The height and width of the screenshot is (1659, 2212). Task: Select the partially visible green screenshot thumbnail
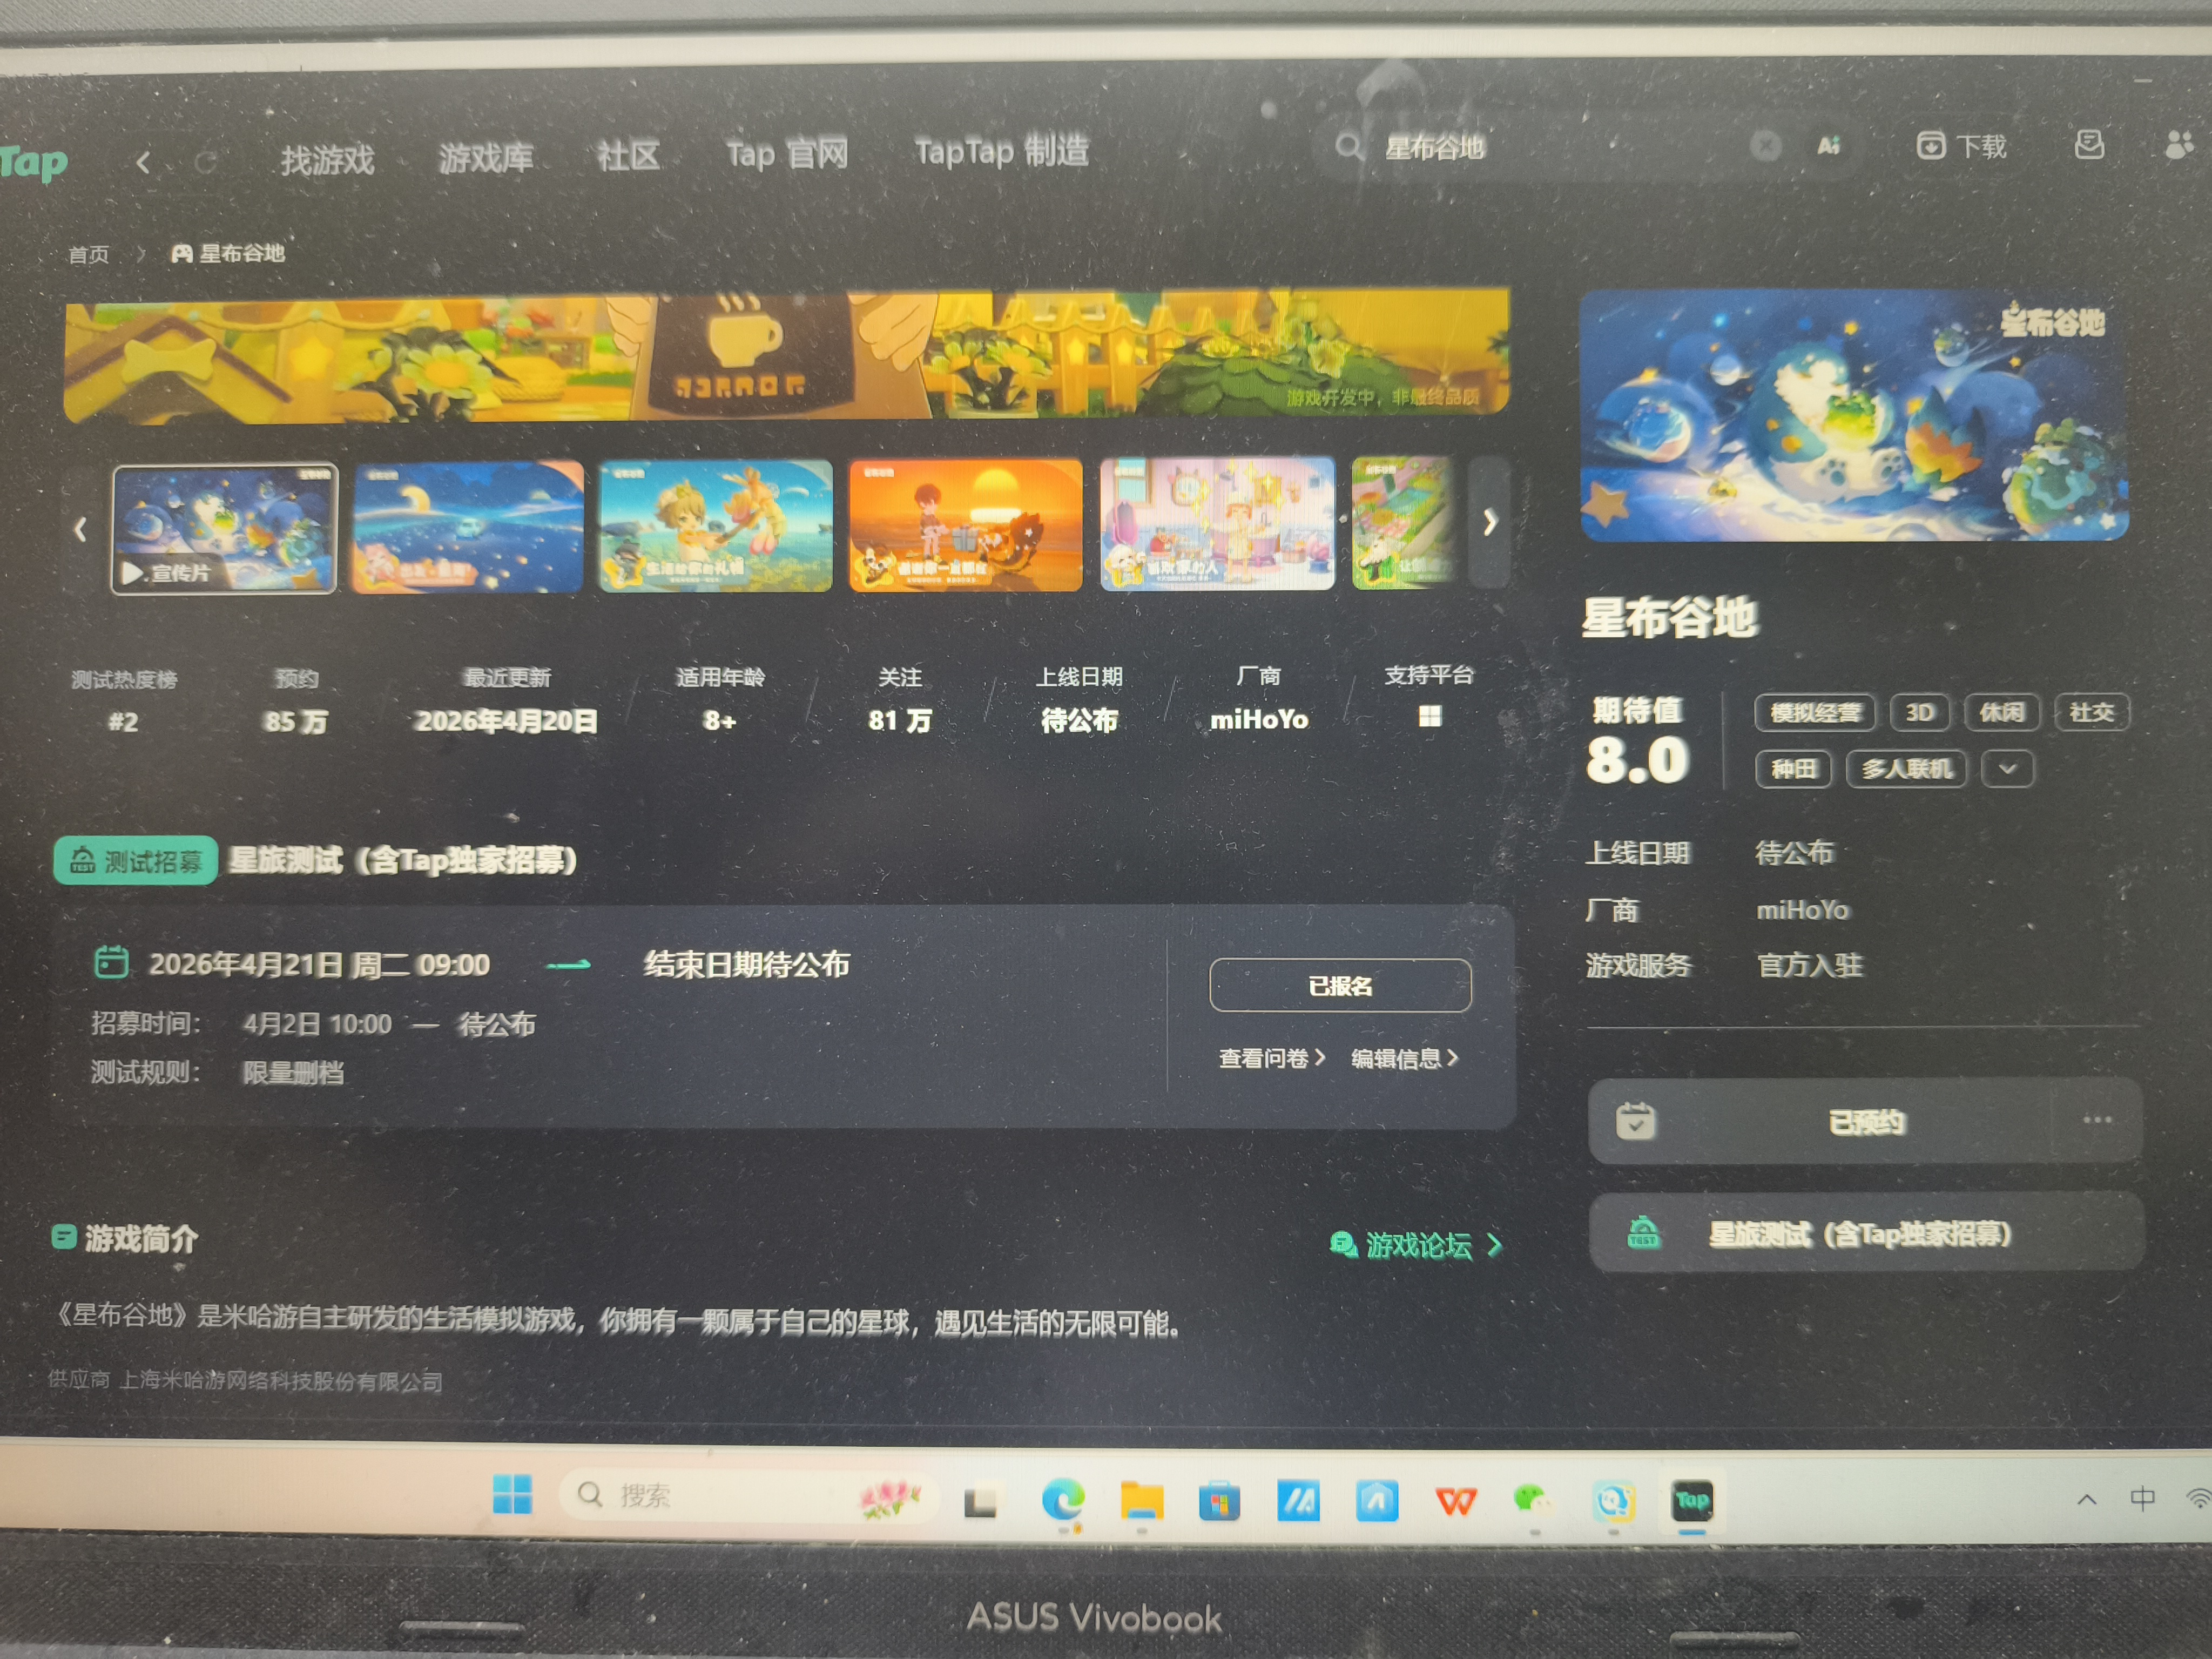[1404, 522]
